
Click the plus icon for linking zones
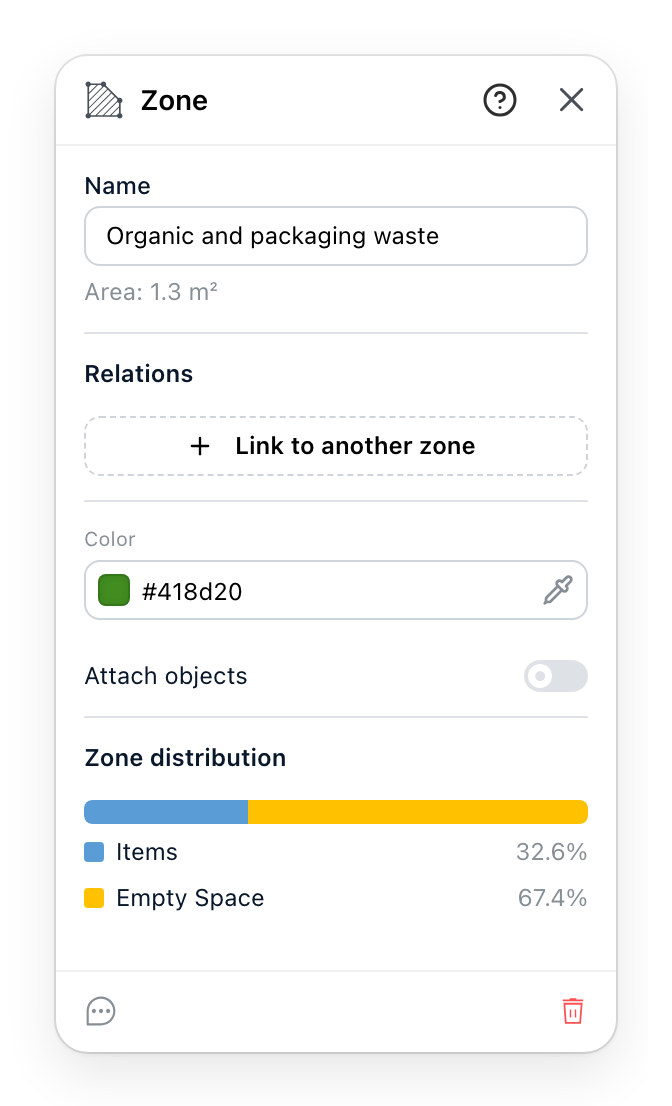point(200,446)
